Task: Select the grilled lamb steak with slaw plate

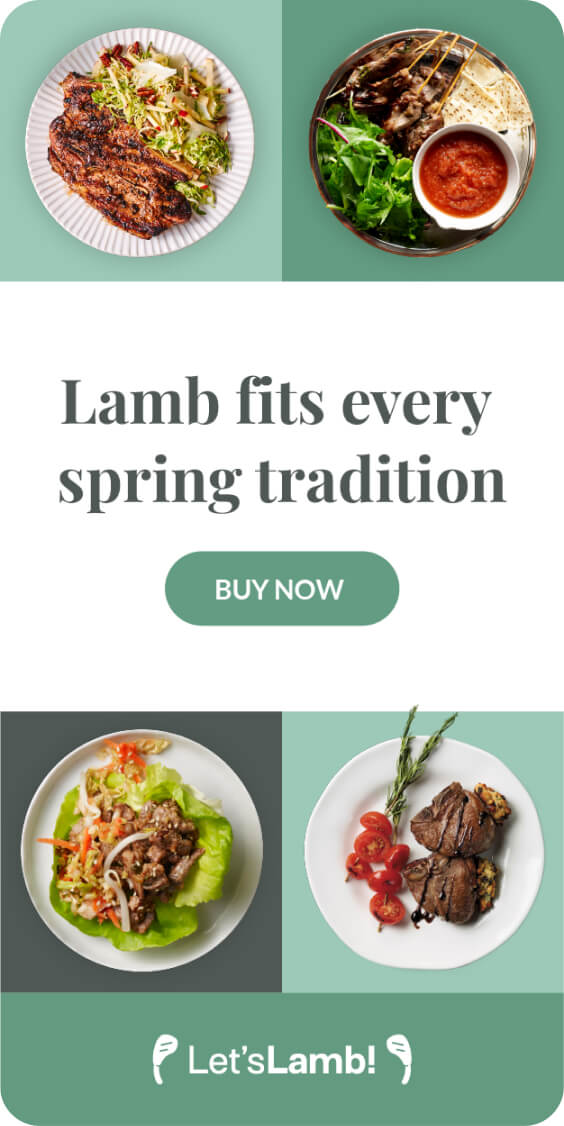Action: point(139,142)
